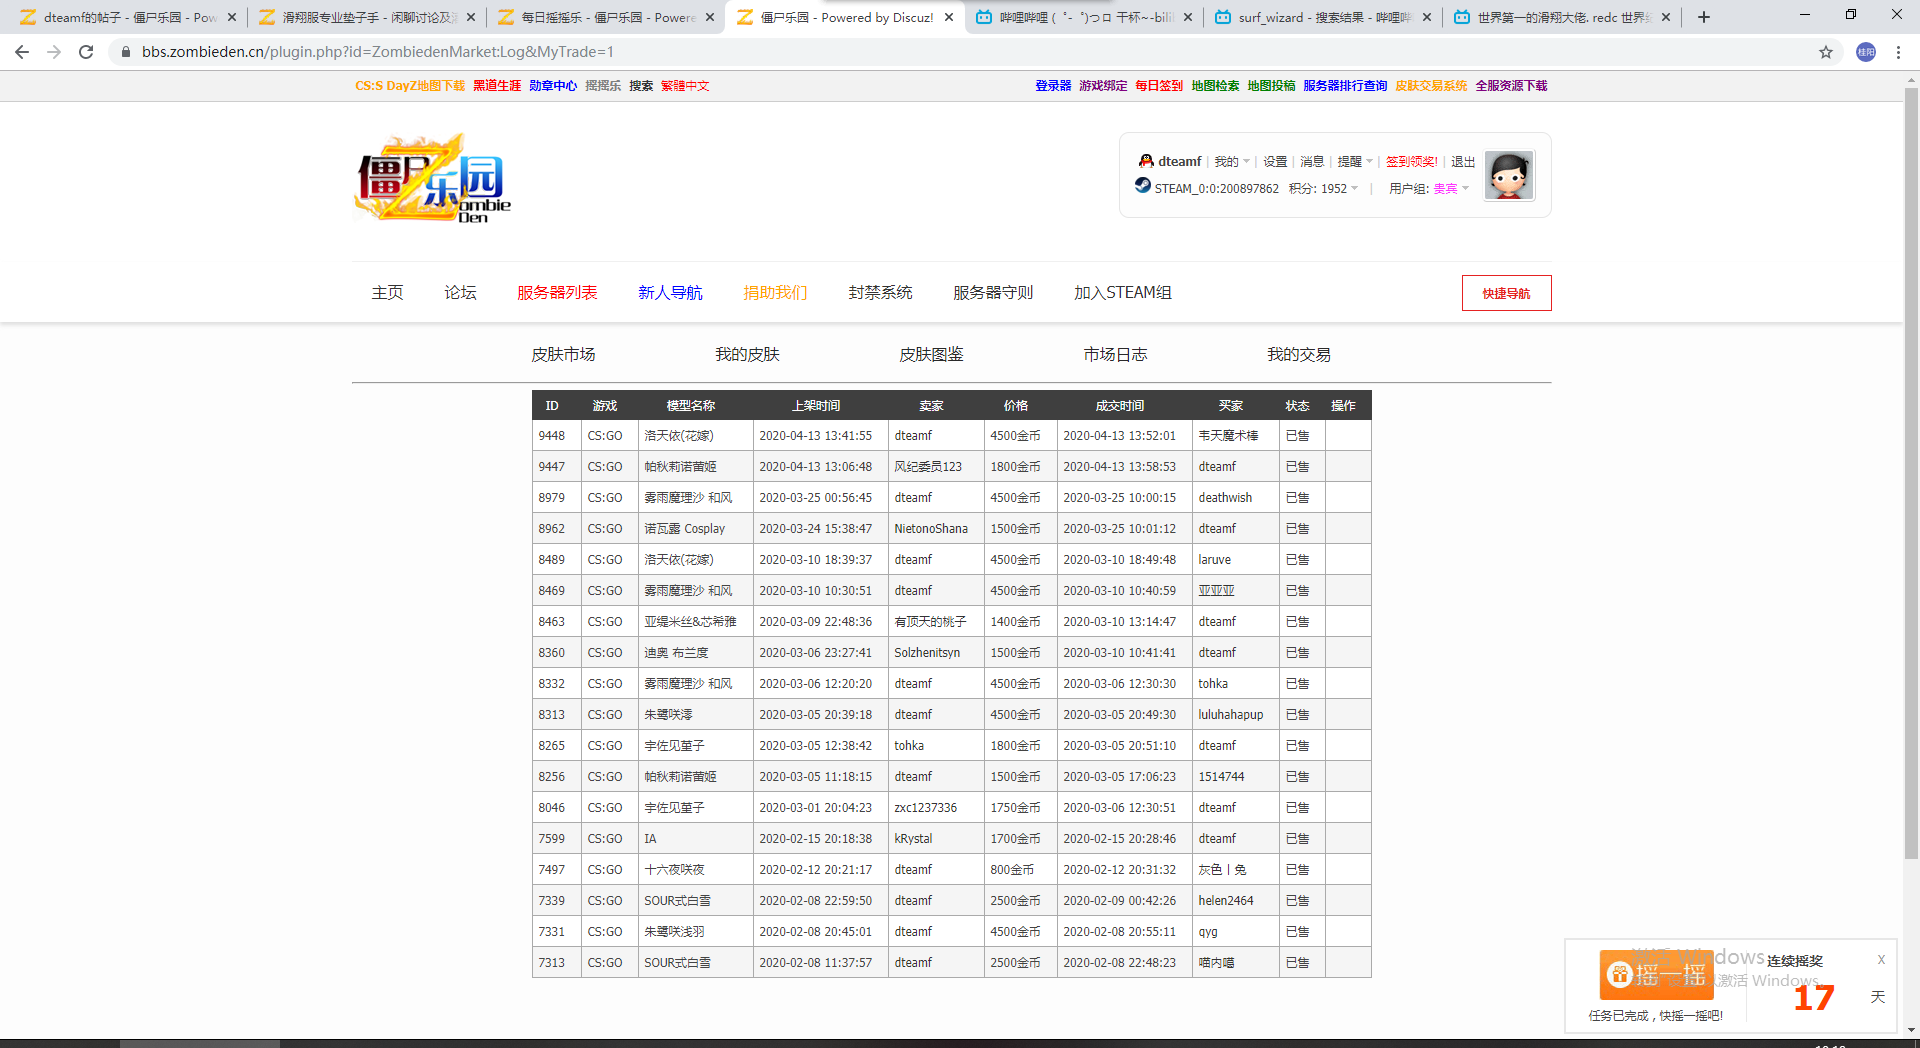Open the Chrome three-dot menu
Viewport: 1920px width, 1048px height.
pos(1898,52)
